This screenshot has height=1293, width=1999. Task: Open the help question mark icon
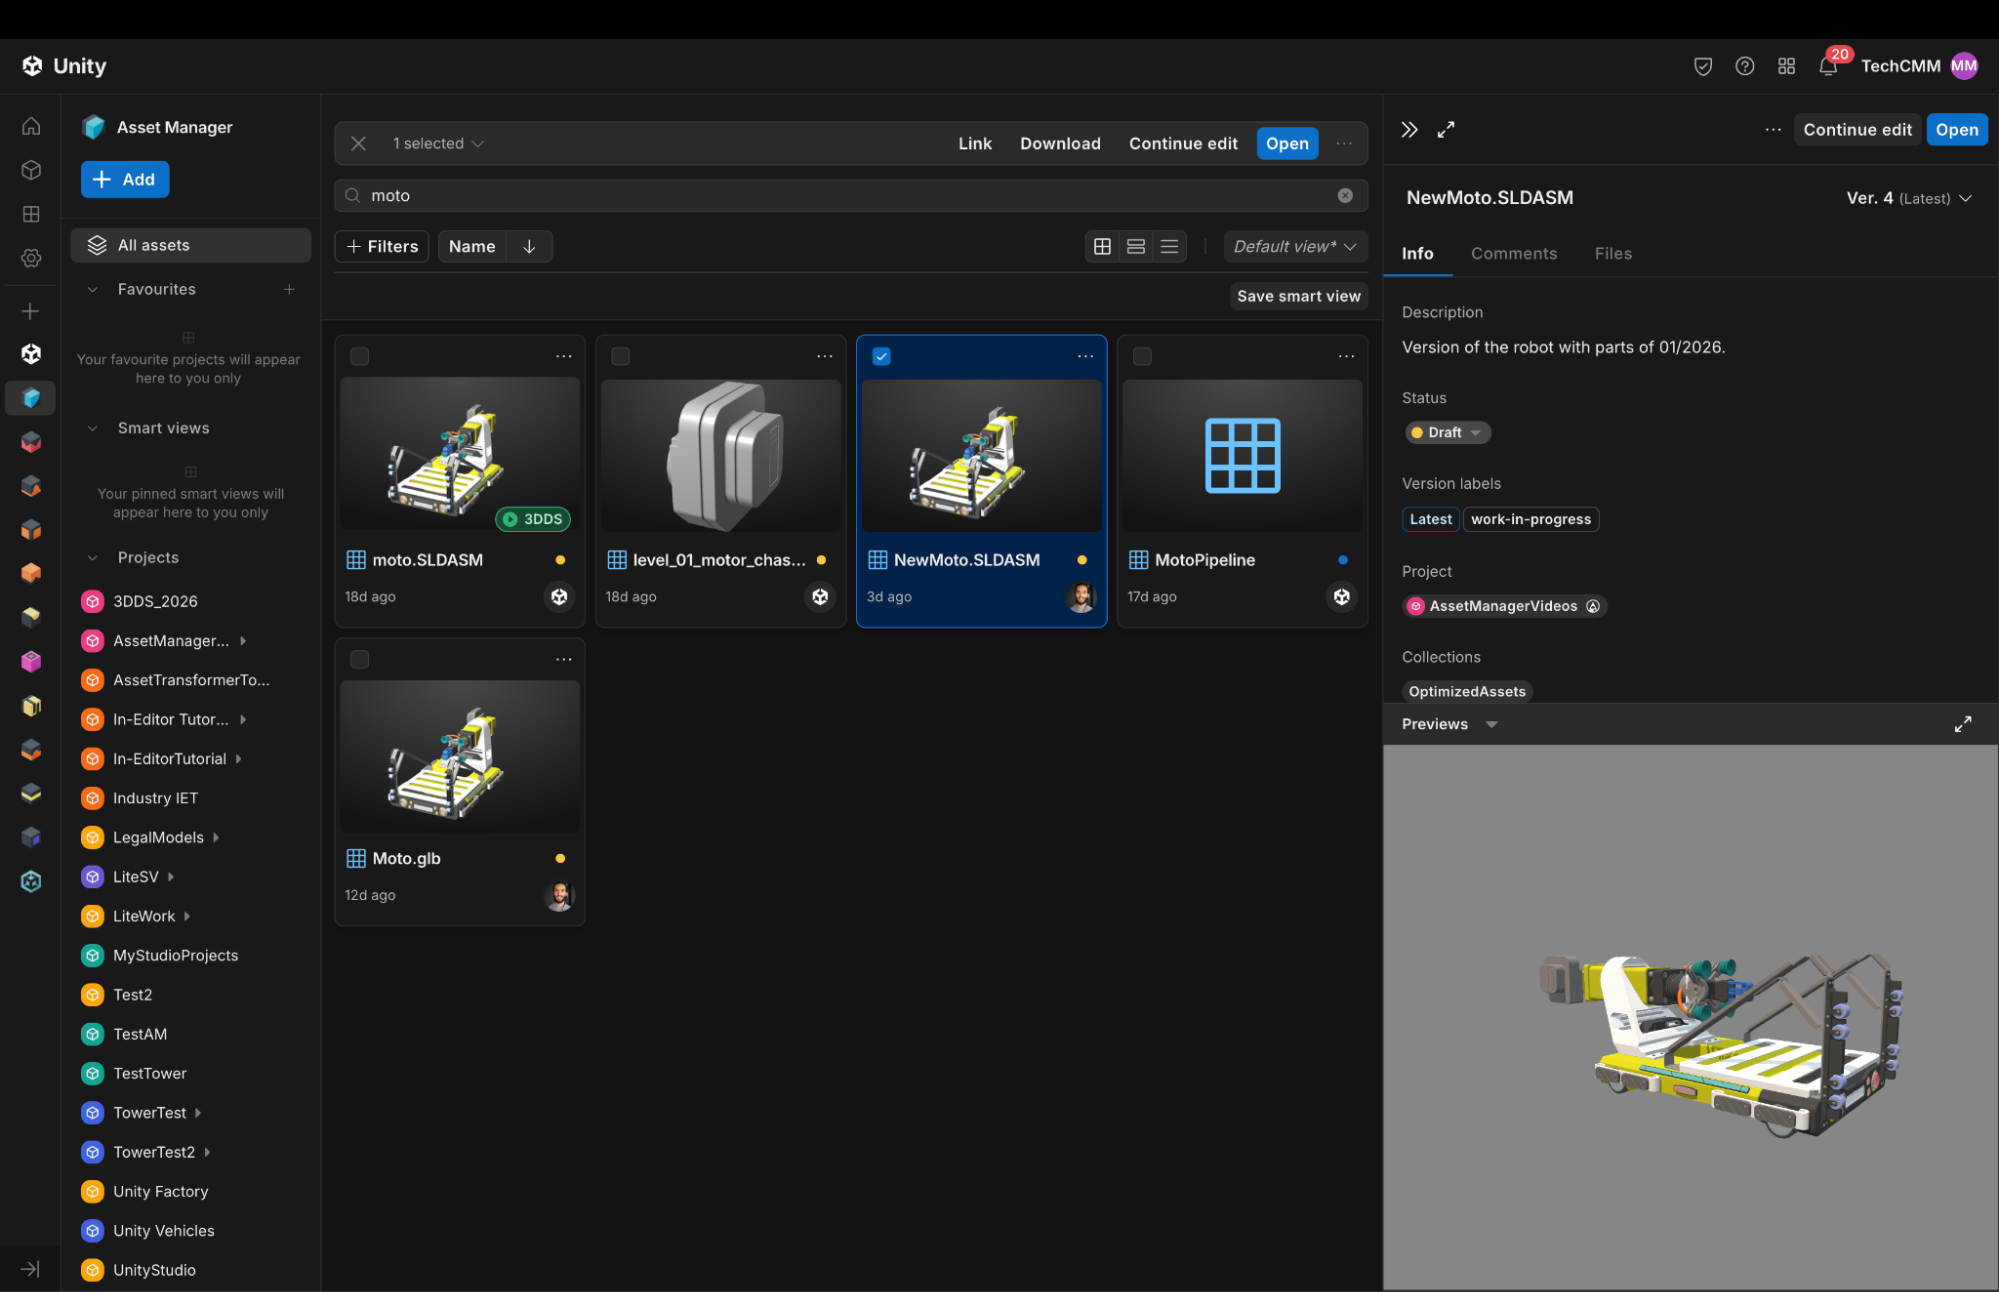pos(1745,66)
